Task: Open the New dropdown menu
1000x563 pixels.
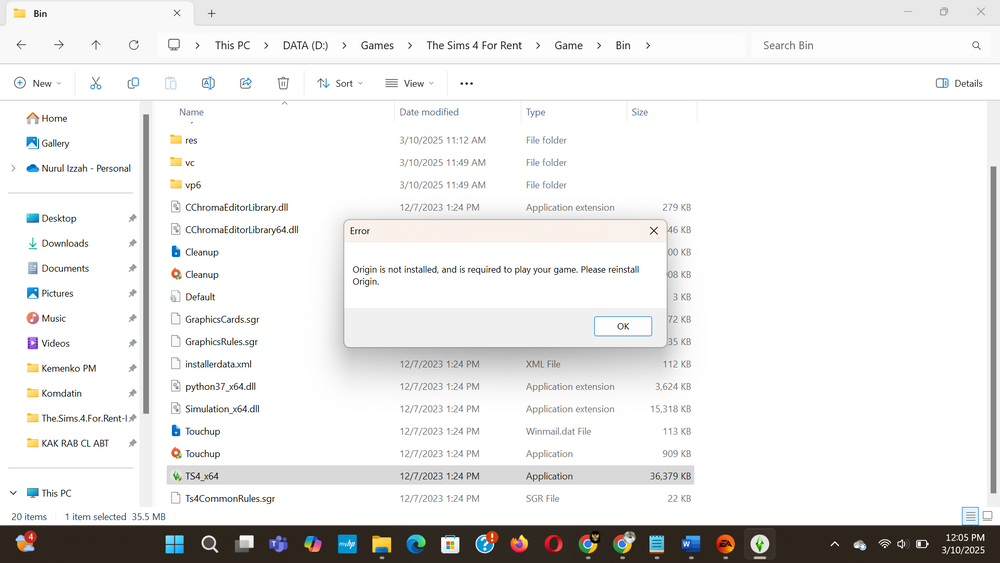Action: [x=38, y=83]
